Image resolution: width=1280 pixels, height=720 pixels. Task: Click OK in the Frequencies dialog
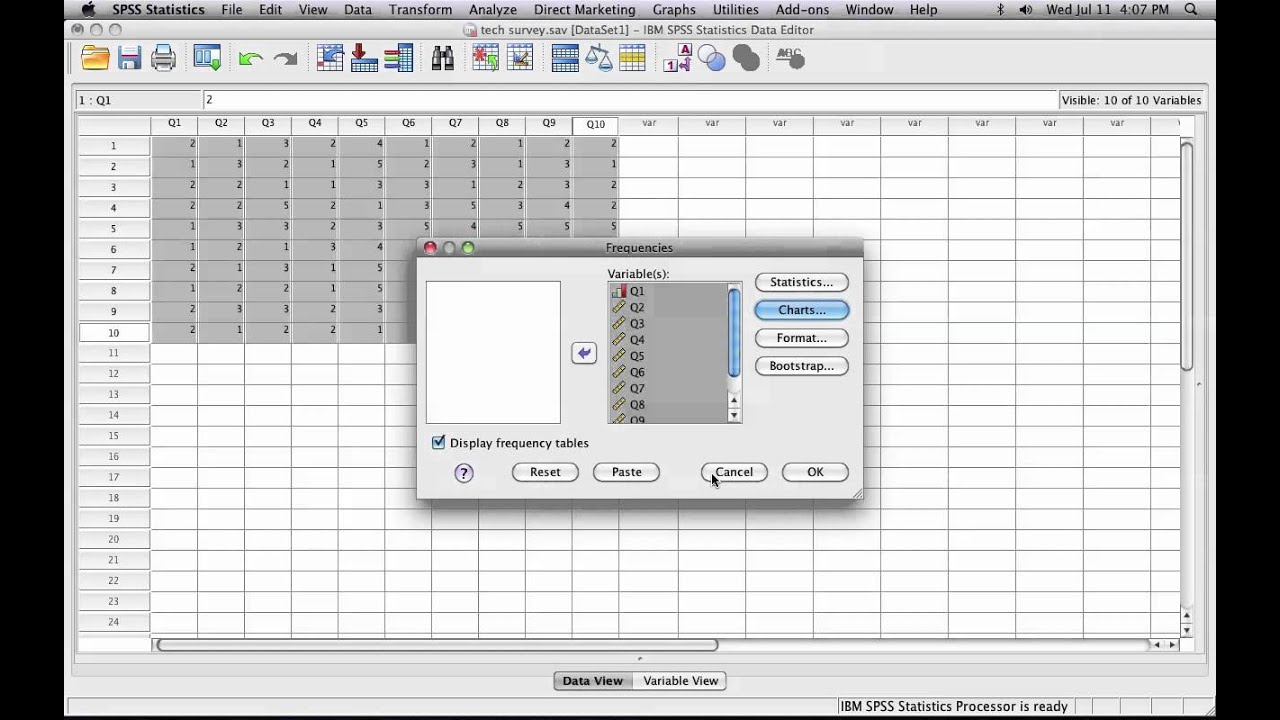(815, 472)
